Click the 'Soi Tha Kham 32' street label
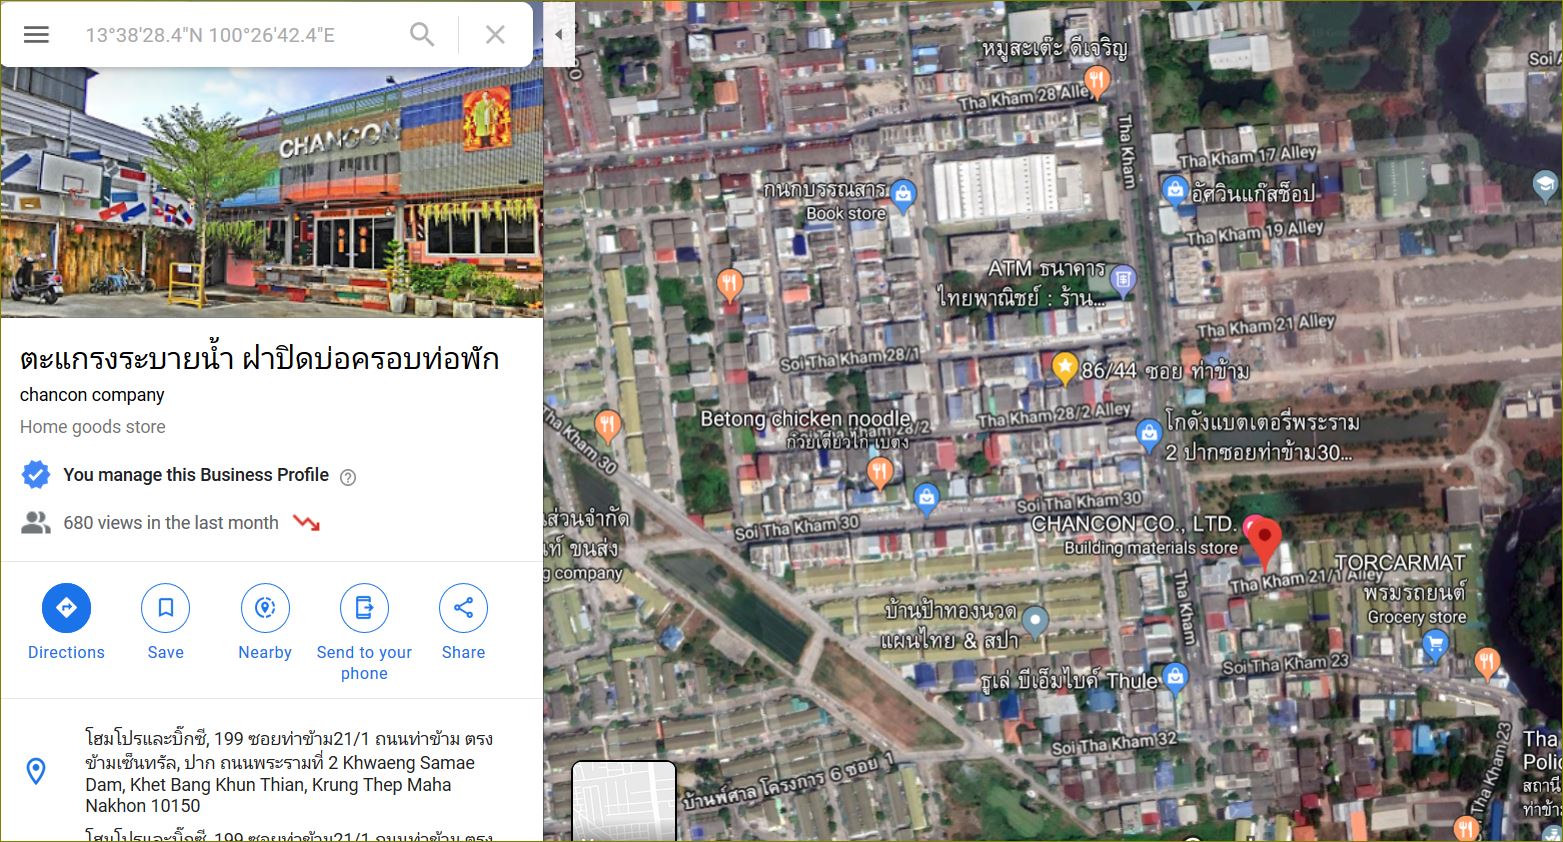1563x842 pixels. tap(1114, 743)
